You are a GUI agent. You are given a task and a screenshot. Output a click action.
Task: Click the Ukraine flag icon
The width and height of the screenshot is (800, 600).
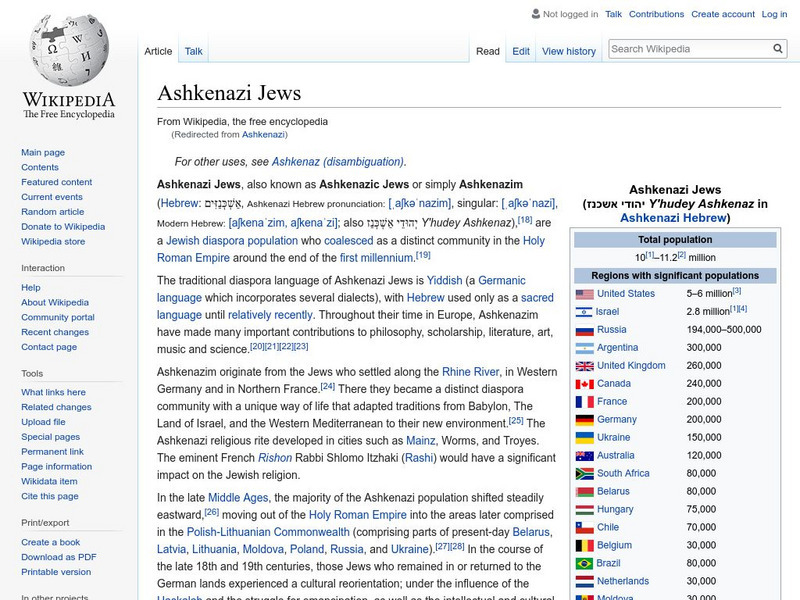(x=585, y=438)
